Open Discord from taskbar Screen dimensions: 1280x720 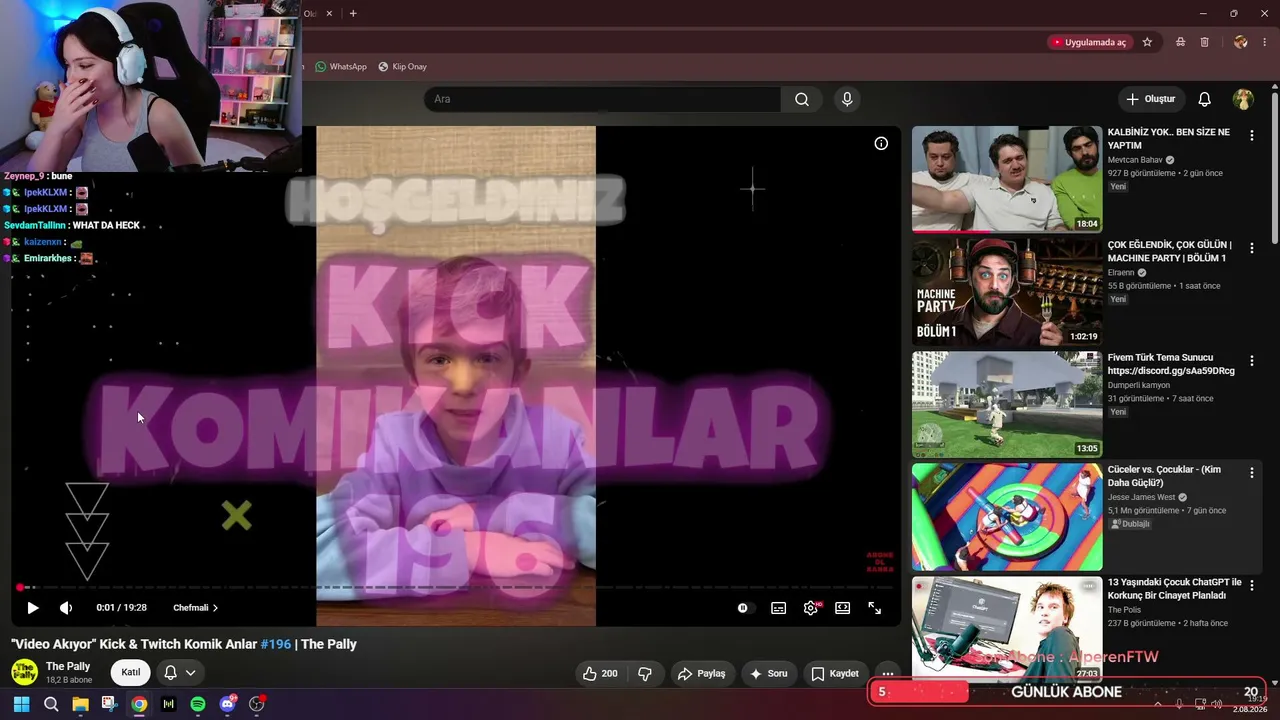coord(228,704)
